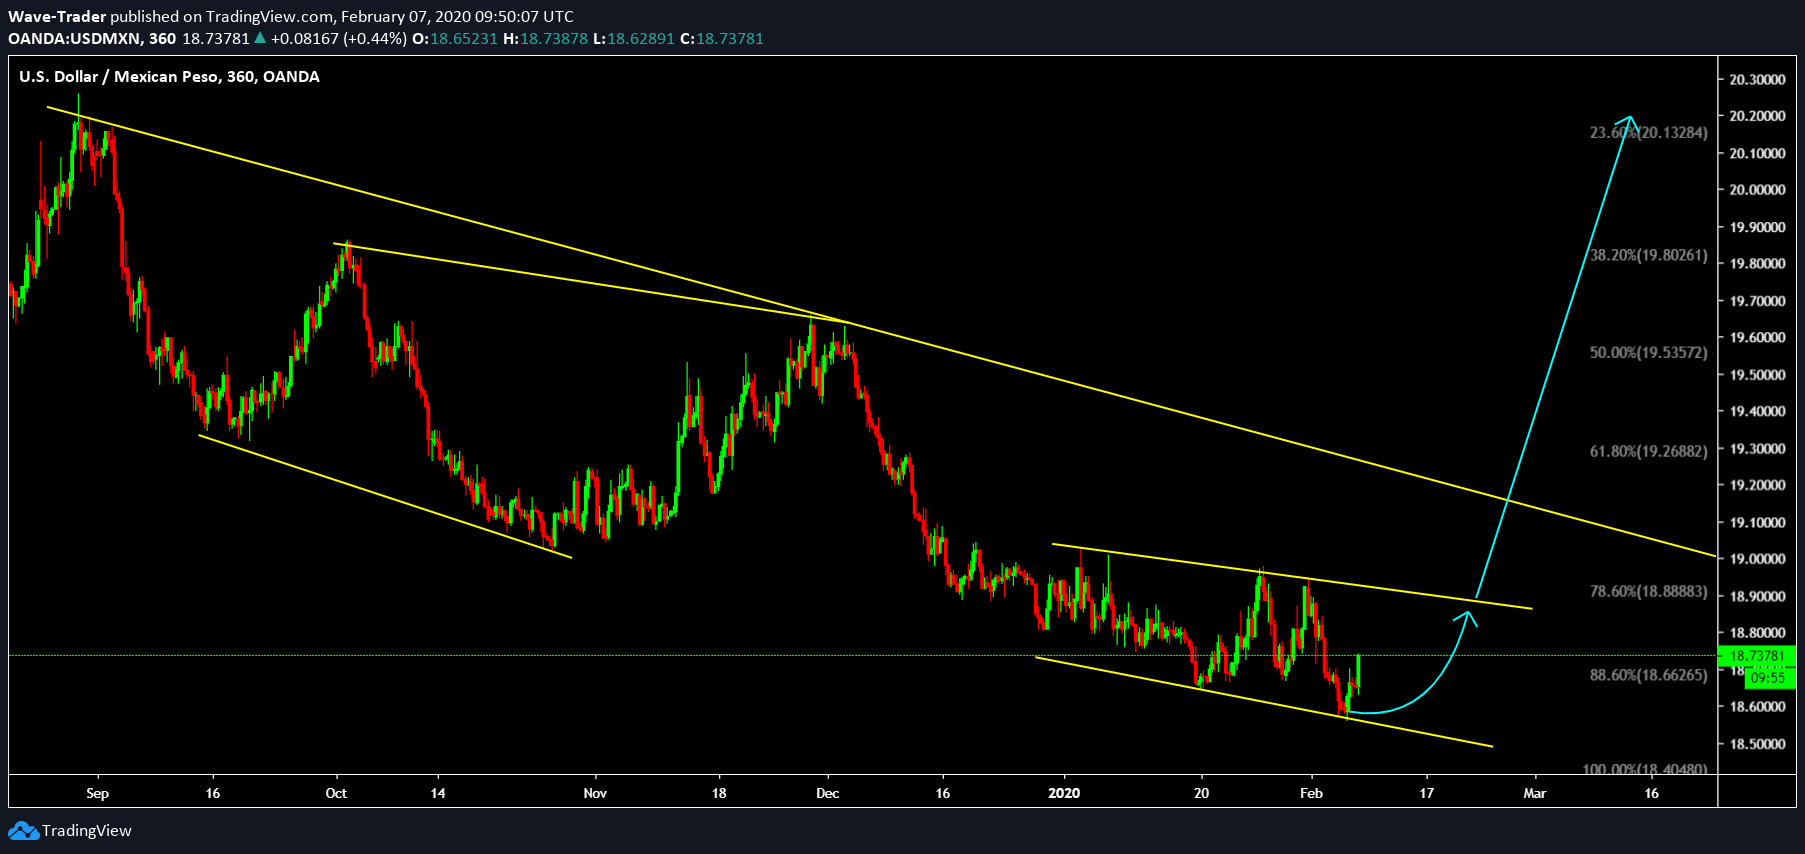Click the 19.70000 price axis label

[1757, 301]
